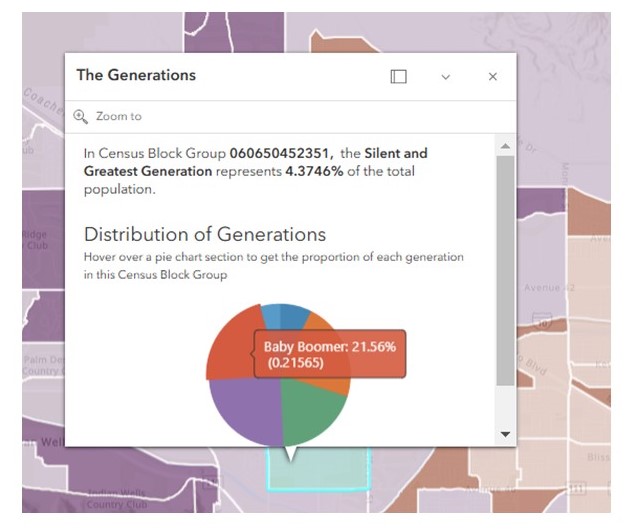Click the popup scrollbar down arrow
The height and width of the screenshot is (531, 638).
click(504, 434)
